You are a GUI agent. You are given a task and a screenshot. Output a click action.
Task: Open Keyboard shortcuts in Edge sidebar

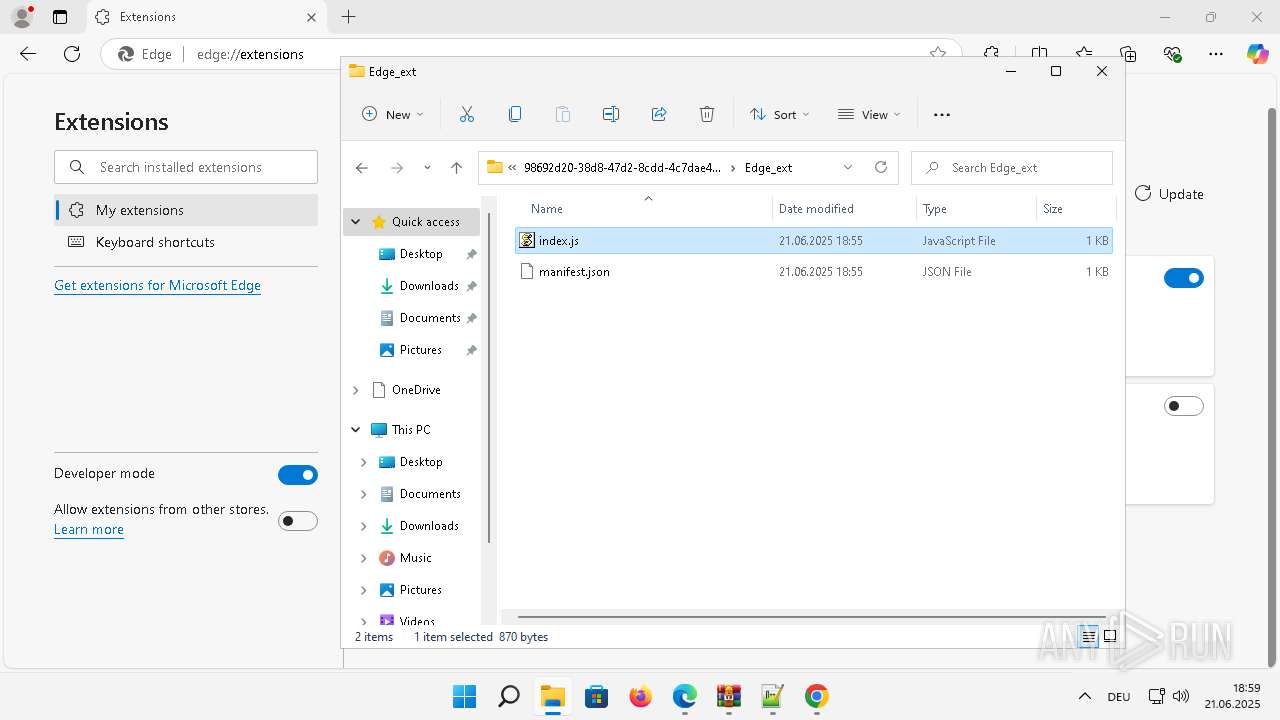[186, 242]
